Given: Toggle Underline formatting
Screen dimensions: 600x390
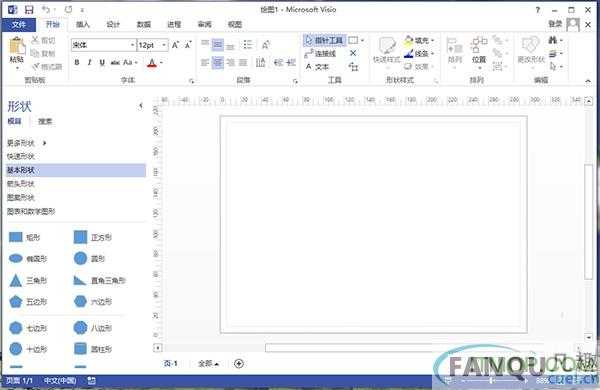Looking at the screenshot, I should pos(102,62).
